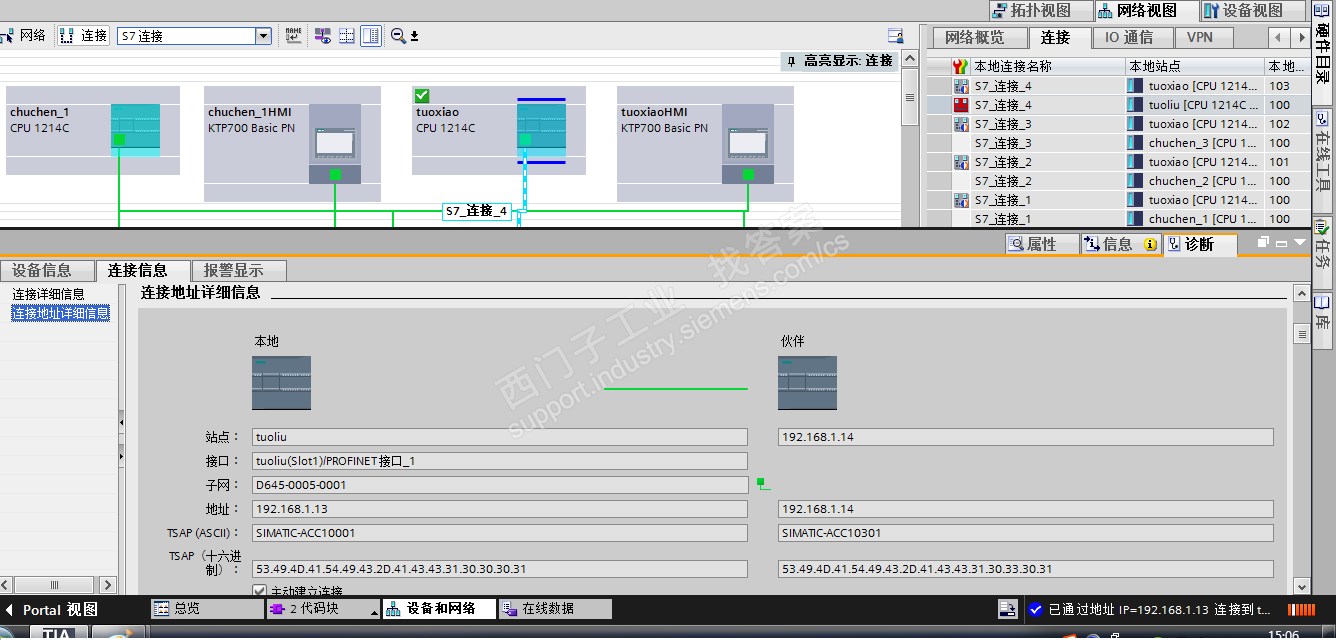
Task: Toggle the Connections (连接) toolbar button
Action: point(83,36)
